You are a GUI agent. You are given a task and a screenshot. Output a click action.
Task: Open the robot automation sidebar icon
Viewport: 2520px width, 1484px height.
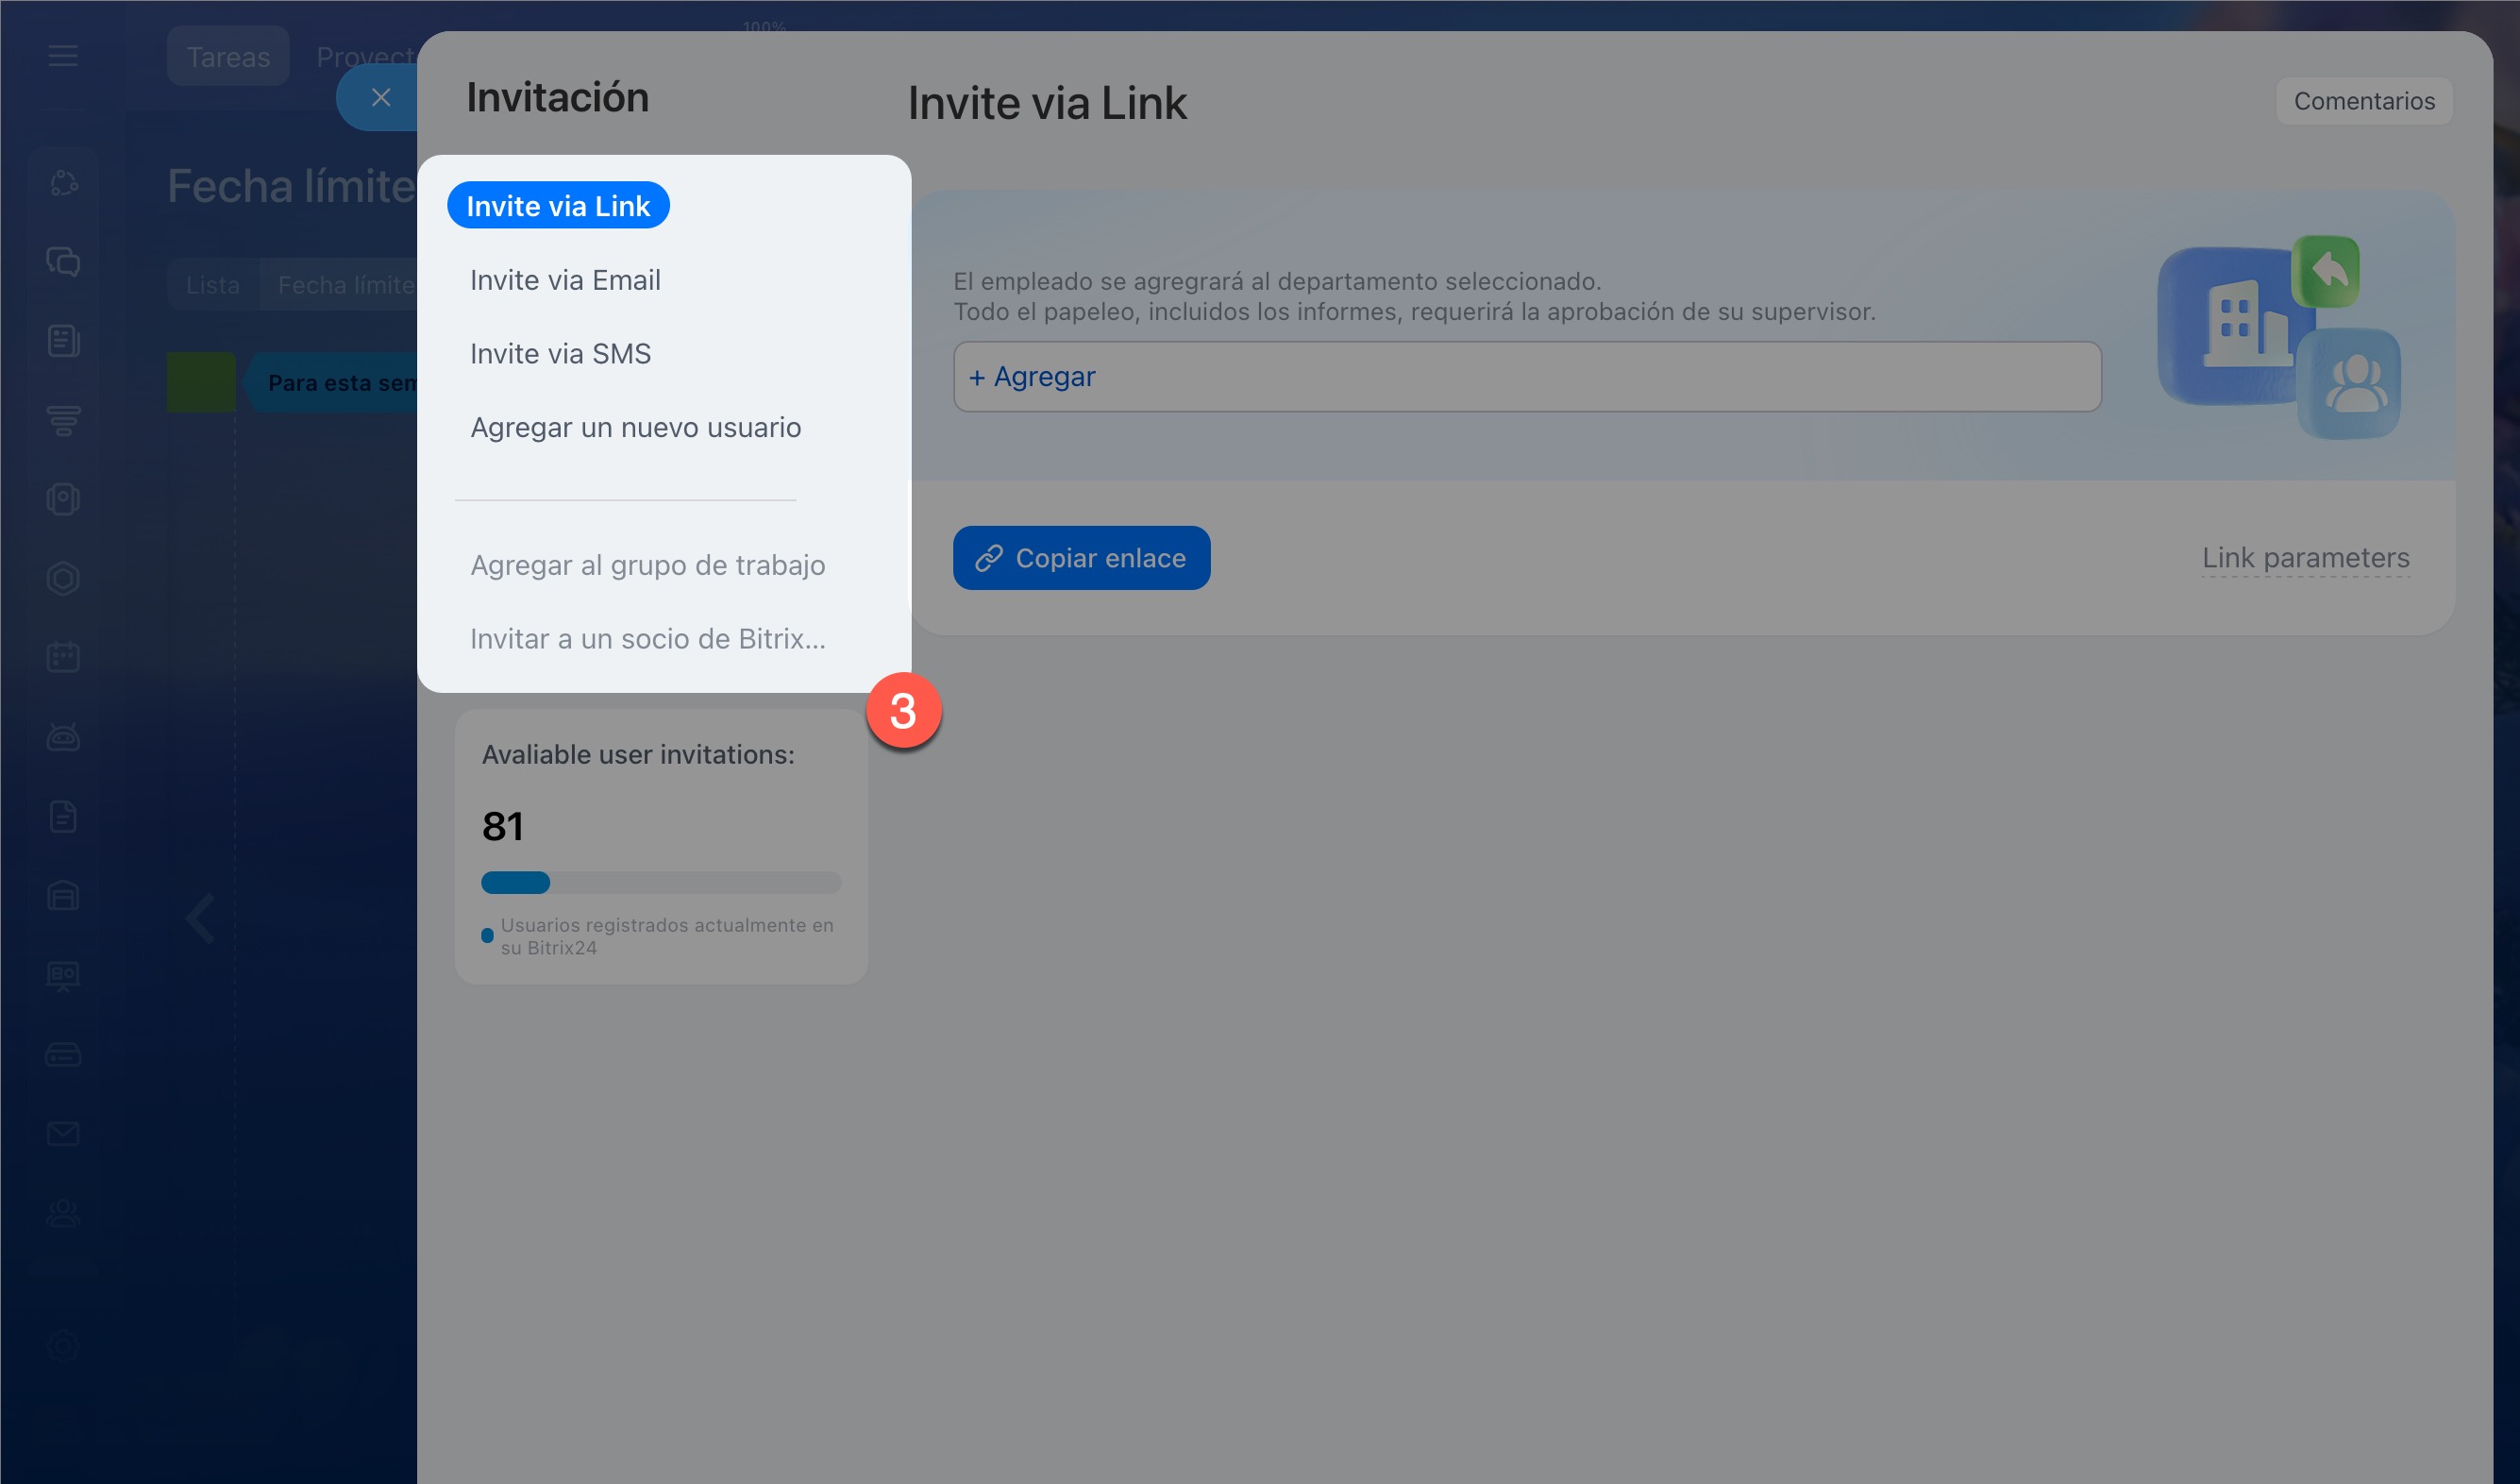click(x=63, y=737)
